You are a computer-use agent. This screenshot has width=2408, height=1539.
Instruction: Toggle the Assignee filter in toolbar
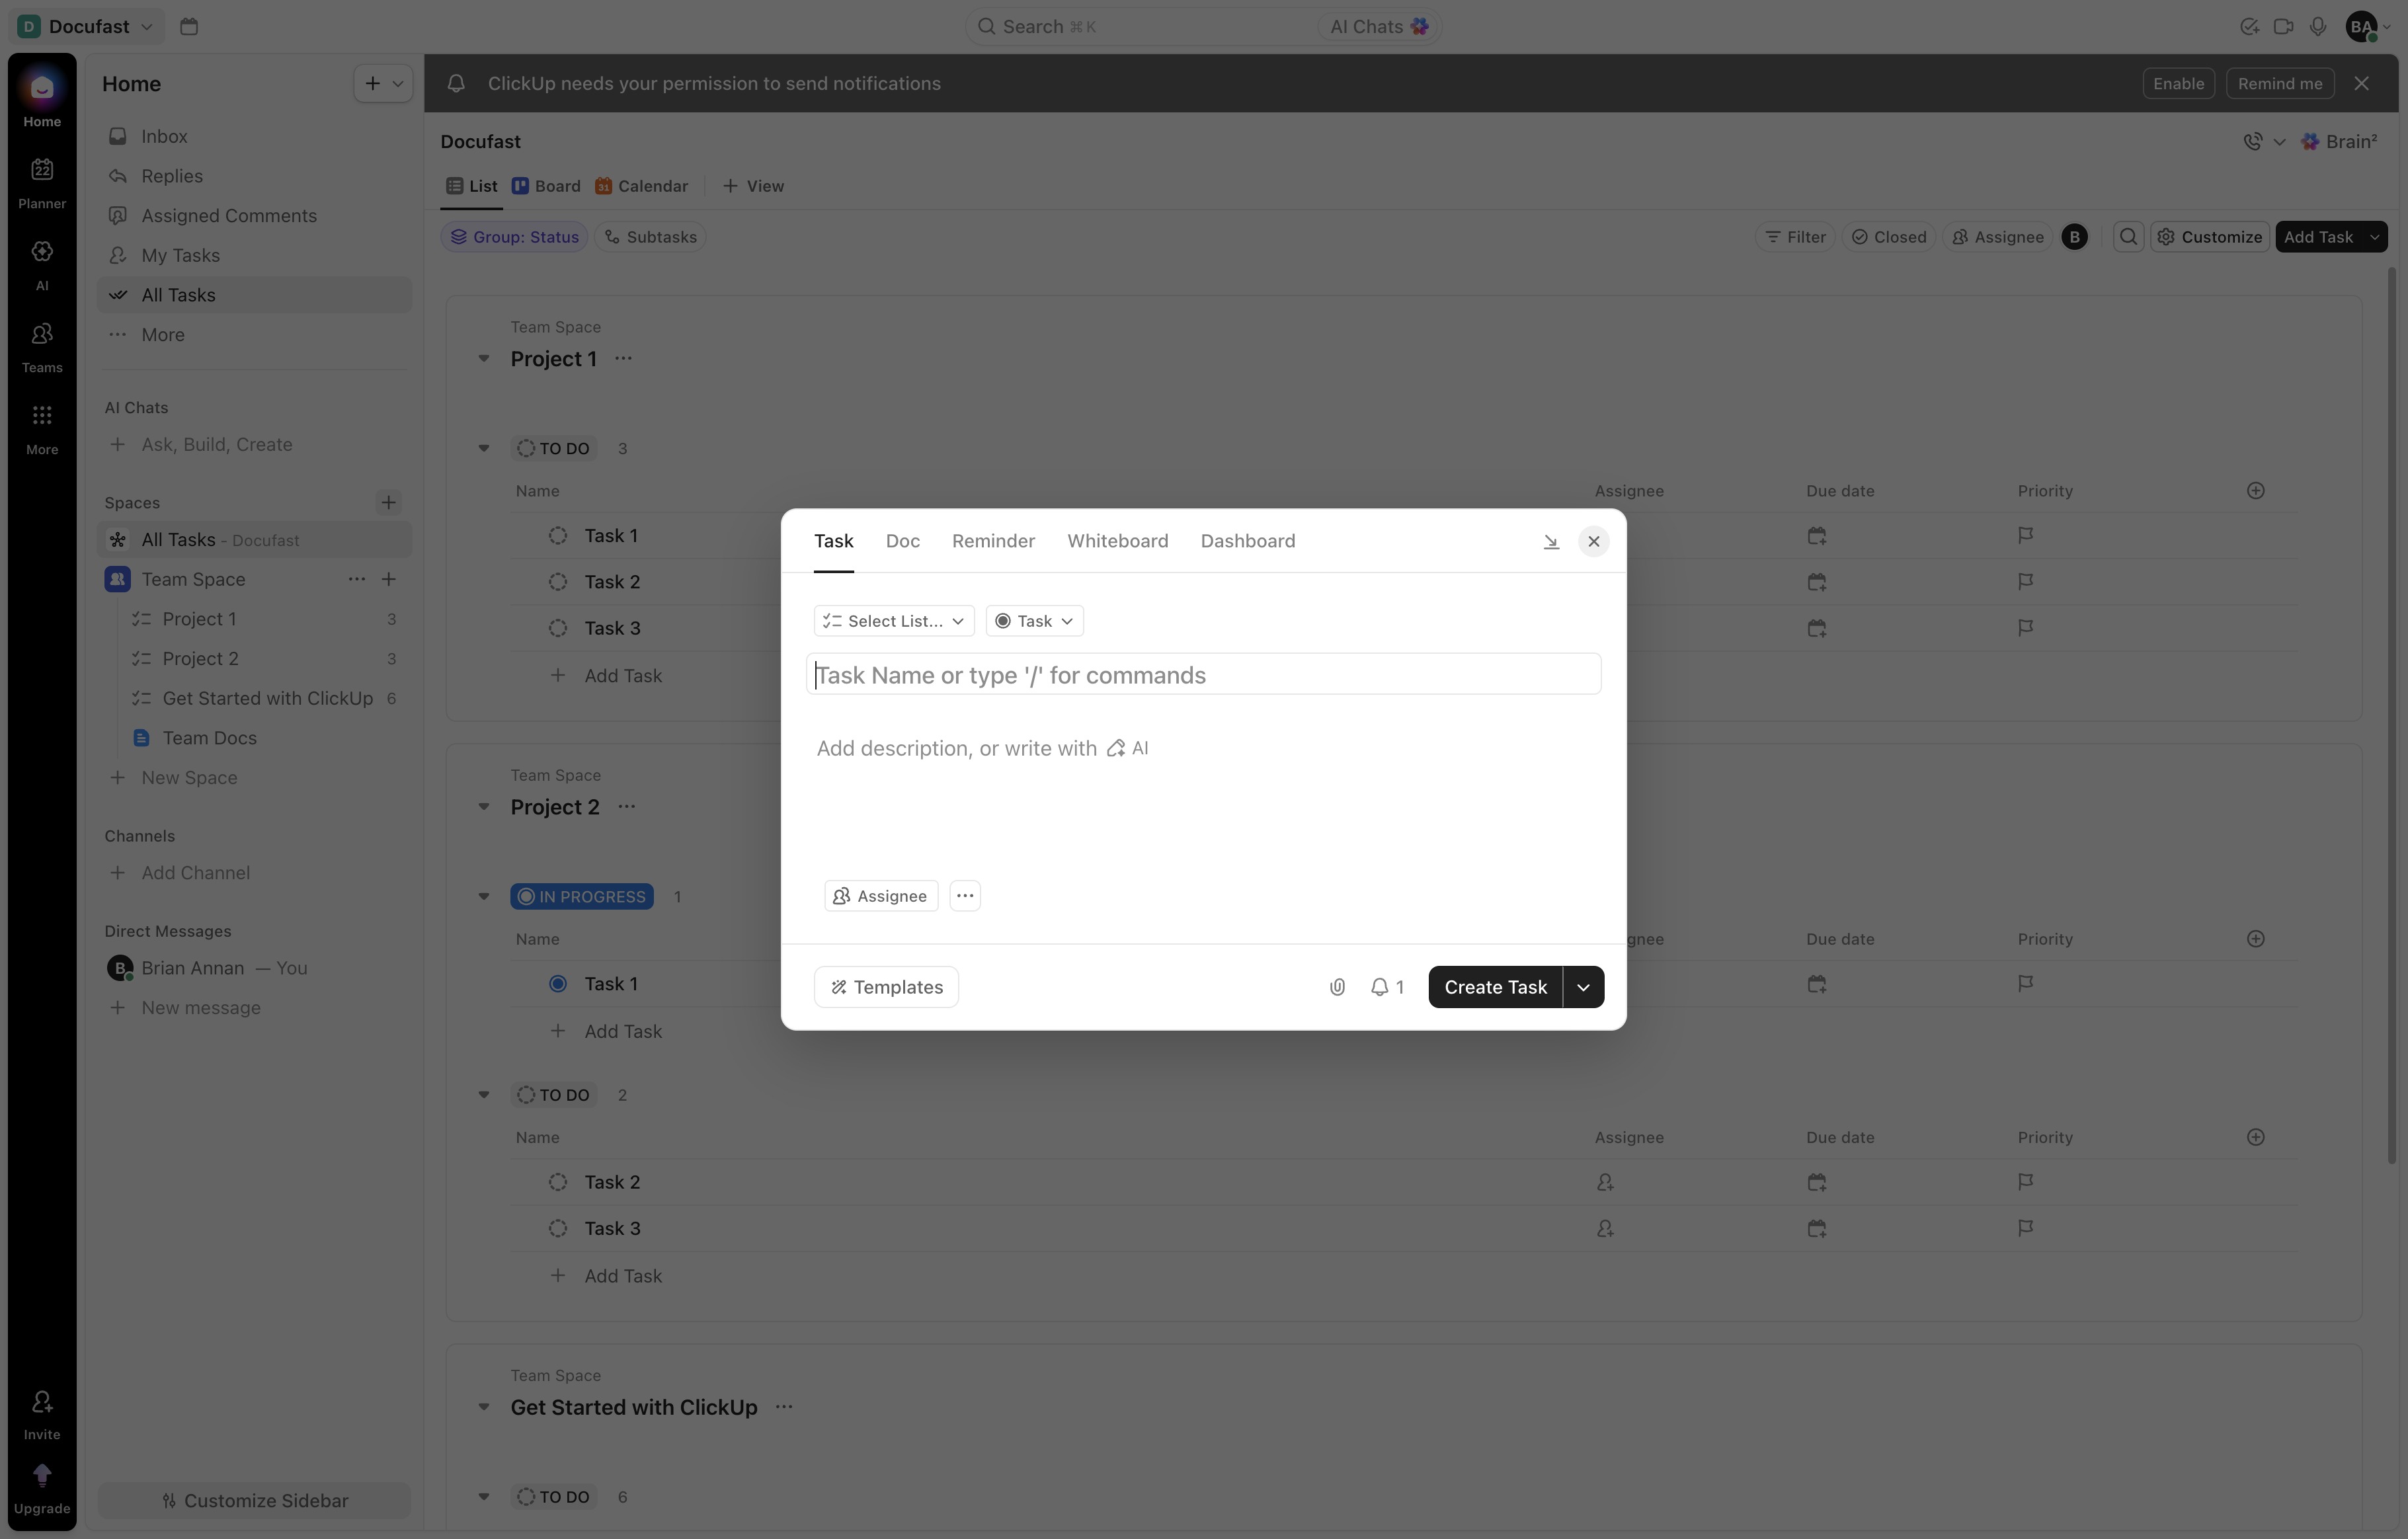(1997, 237)
